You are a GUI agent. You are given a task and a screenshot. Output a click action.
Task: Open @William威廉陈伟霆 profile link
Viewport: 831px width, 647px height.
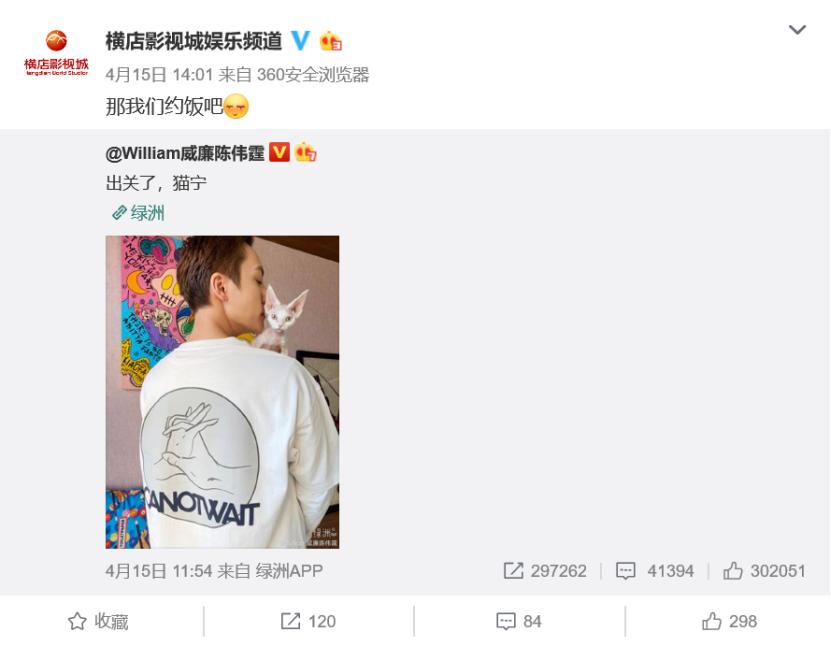185,154
